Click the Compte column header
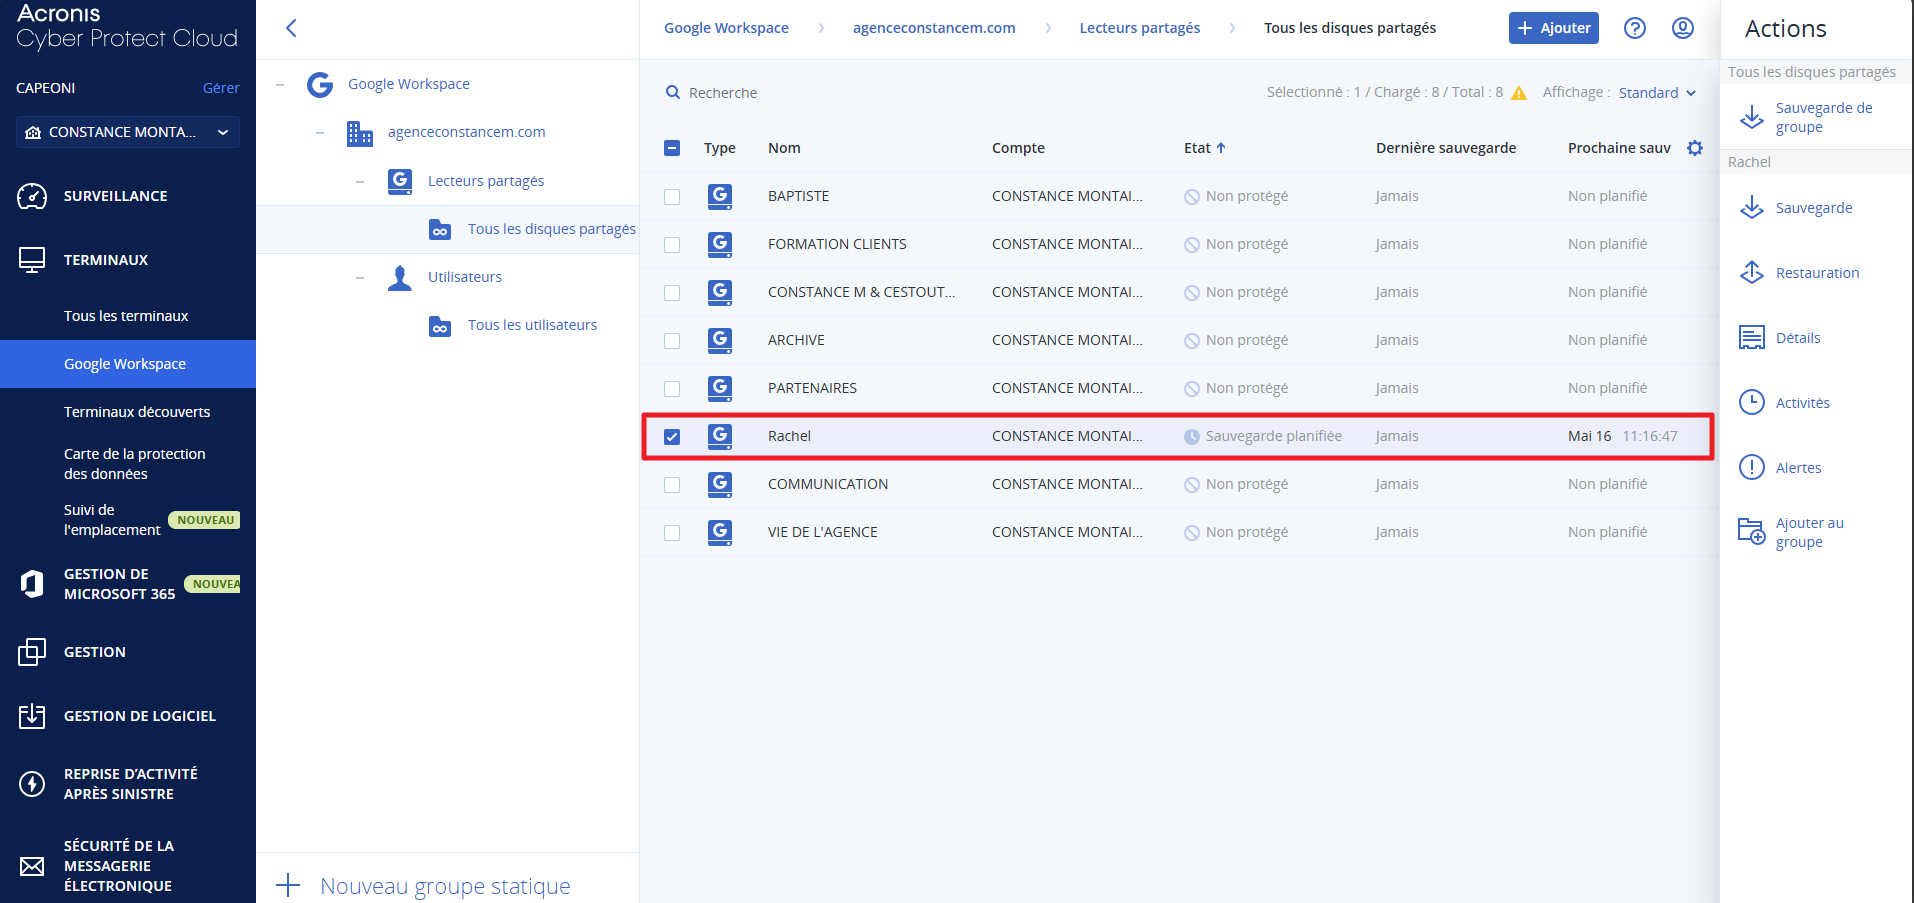 [1018, 148]
